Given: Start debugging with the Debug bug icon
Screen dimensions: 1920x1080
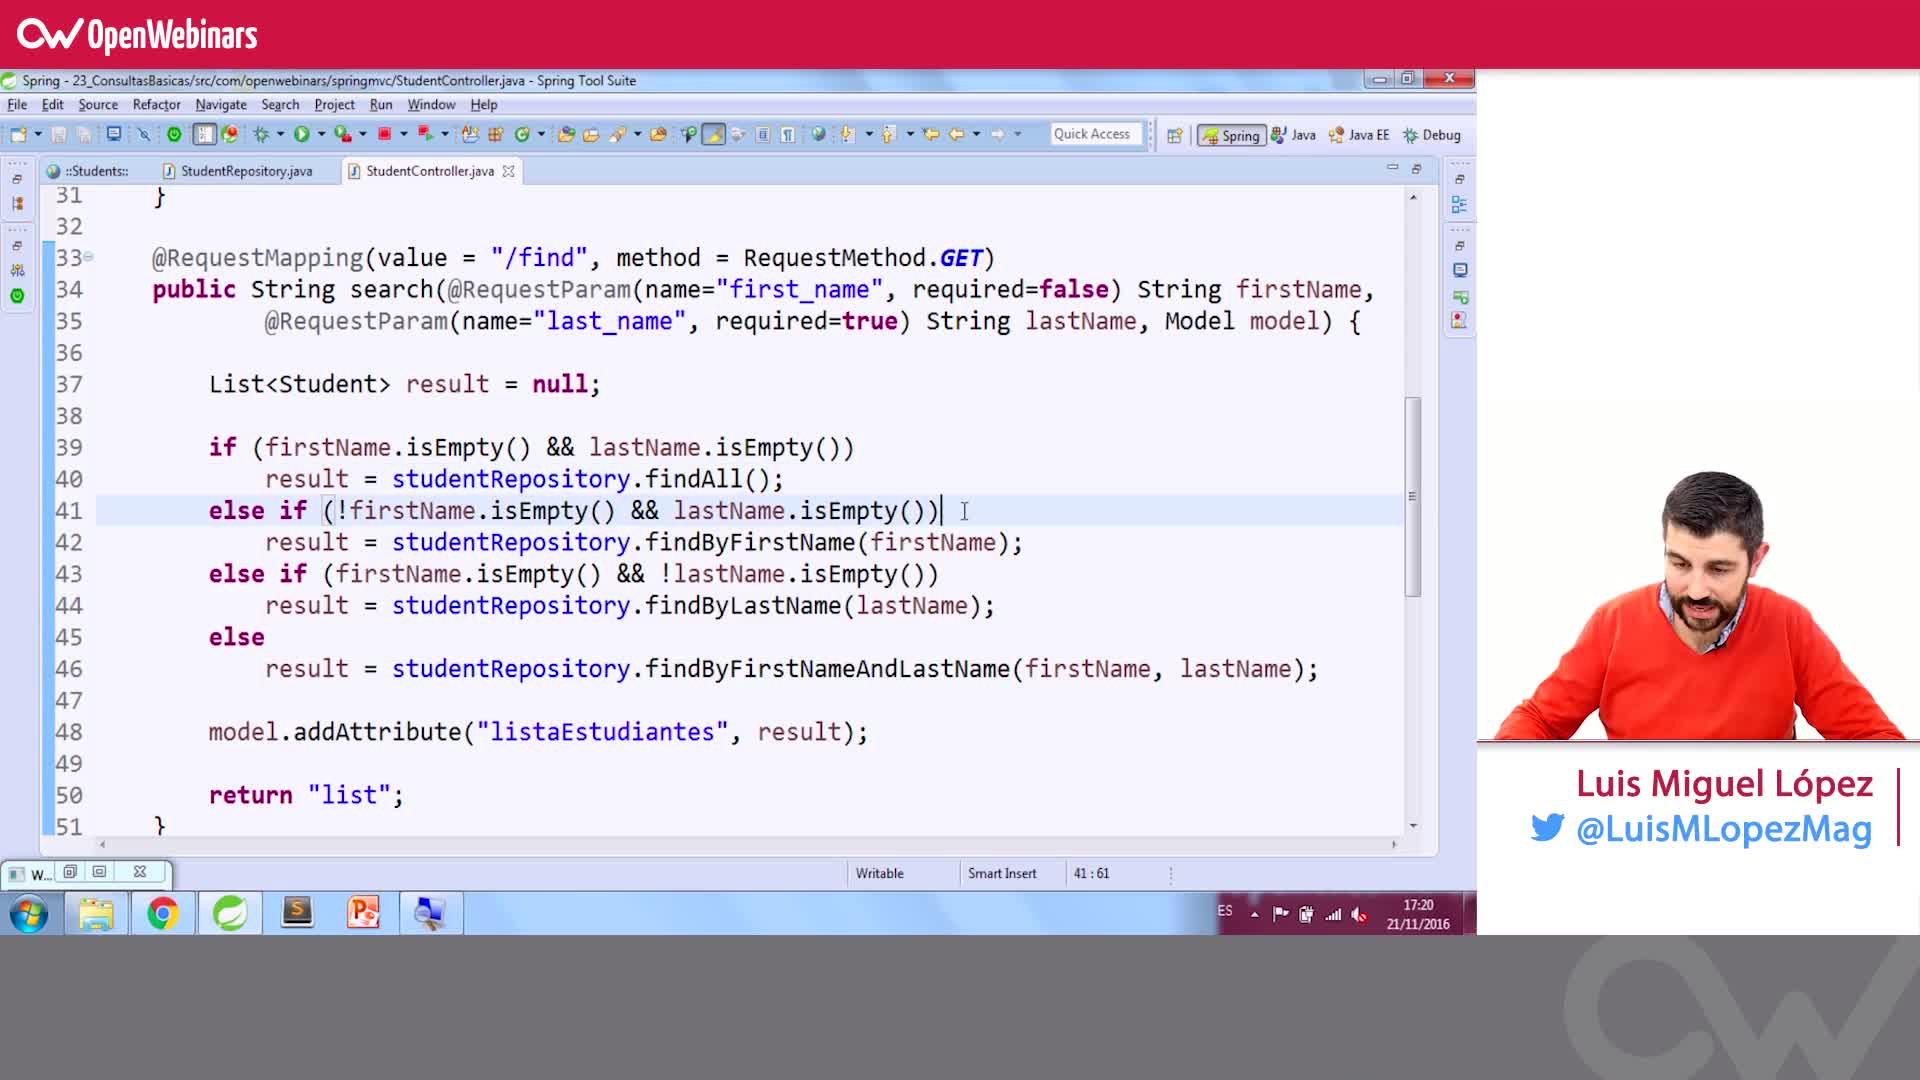Looking at the screenshot, I should coord(262,133).
